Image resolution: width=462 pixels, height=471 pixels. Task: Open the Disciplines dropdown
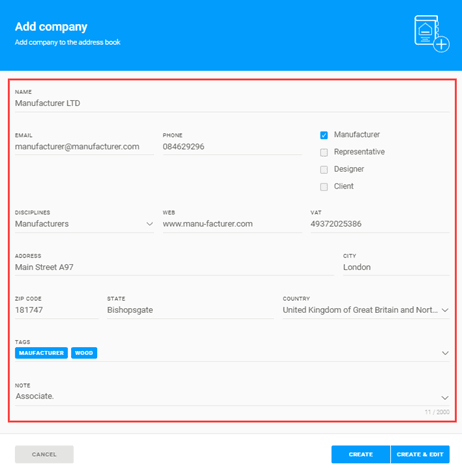pos(84,224)
